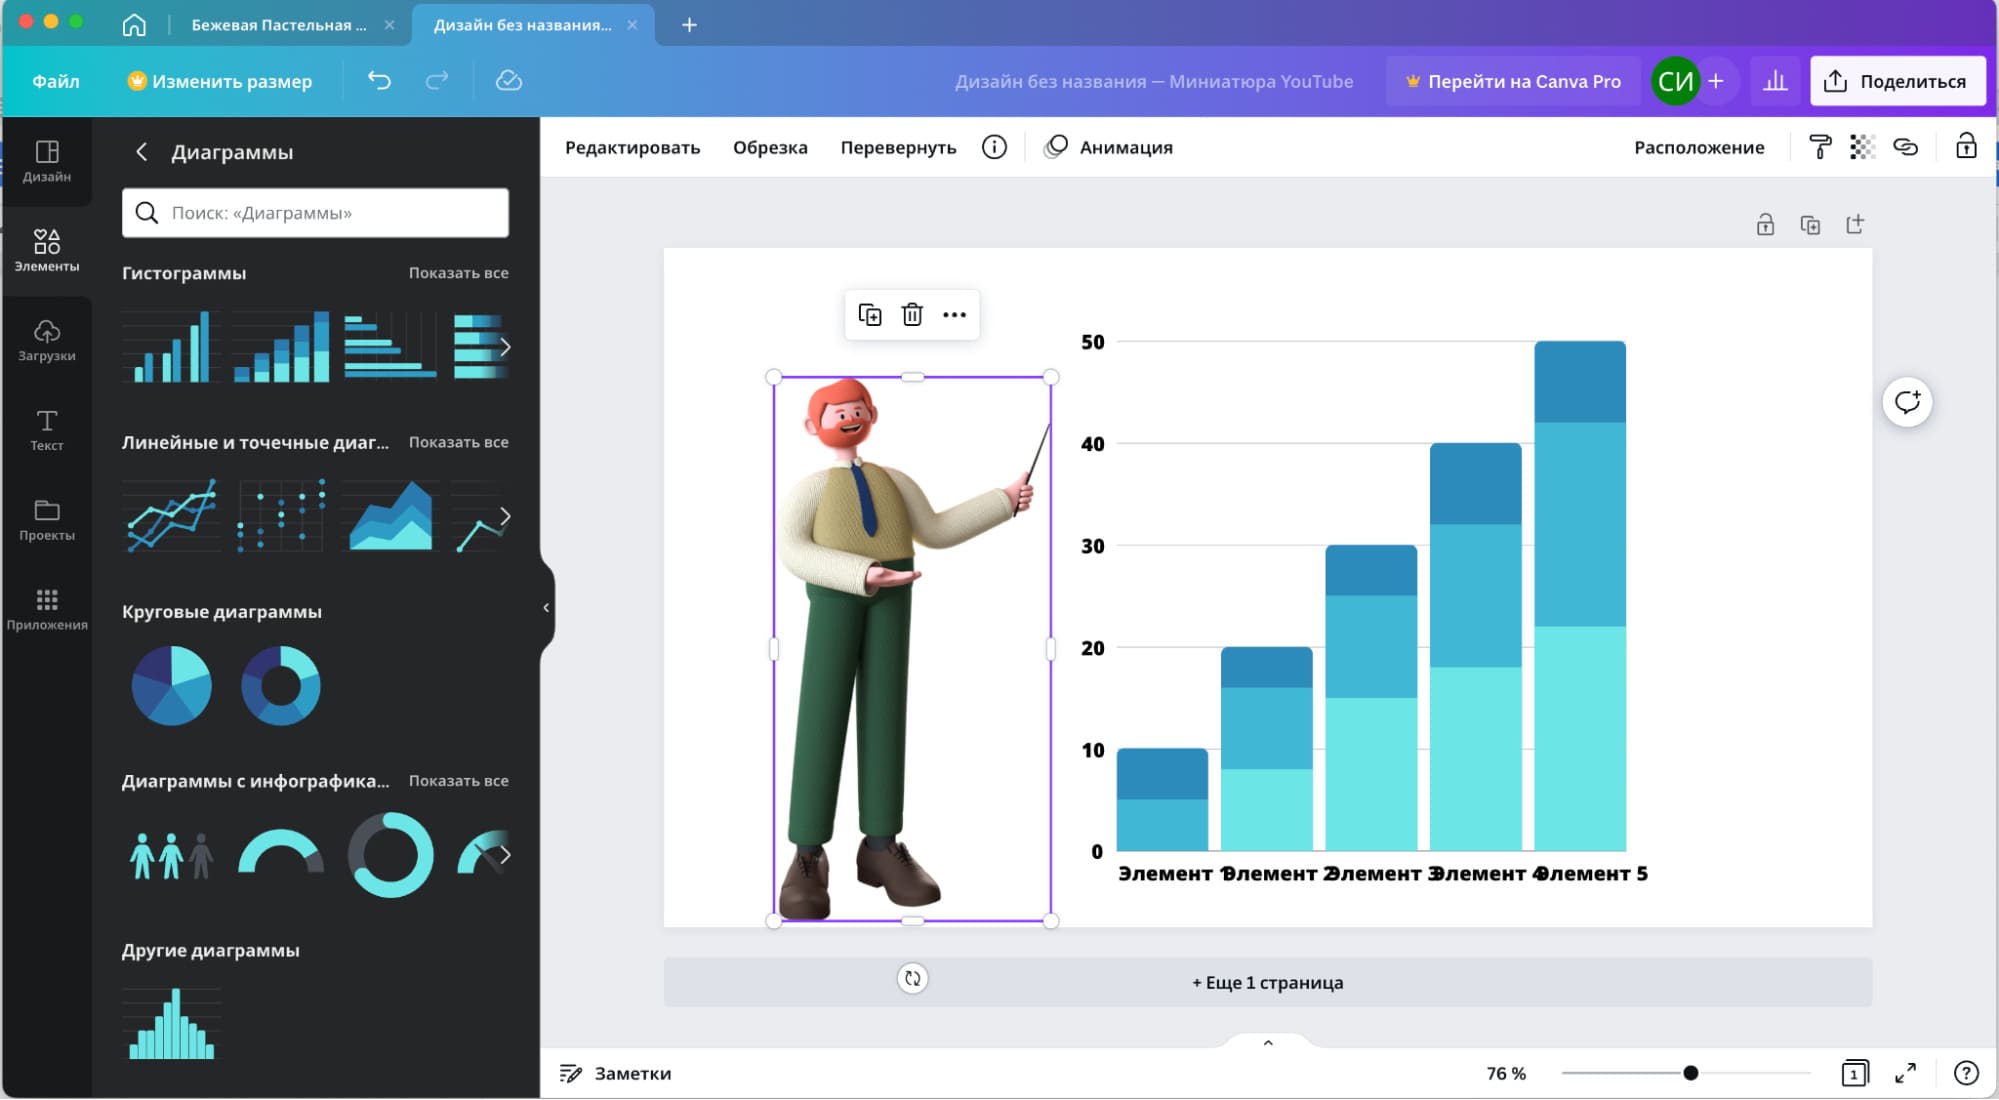1999x1100 pixels.
Task: Duplicate element via floating toolbar icon
Action: (869, 315)
